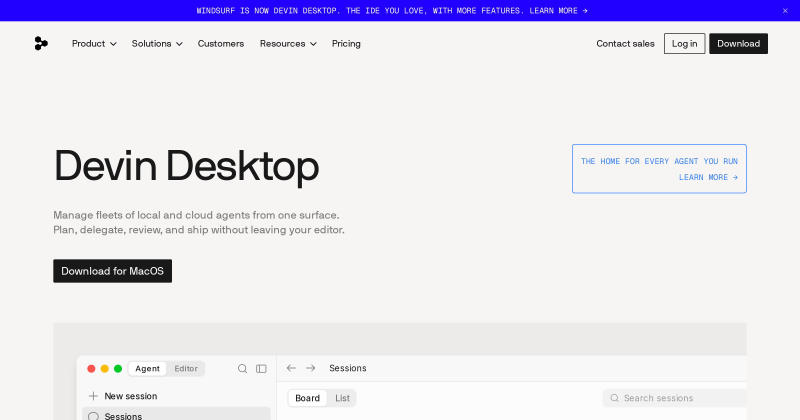Expand the Product menu
Screen dimensions: 800x420
point(94,43)
